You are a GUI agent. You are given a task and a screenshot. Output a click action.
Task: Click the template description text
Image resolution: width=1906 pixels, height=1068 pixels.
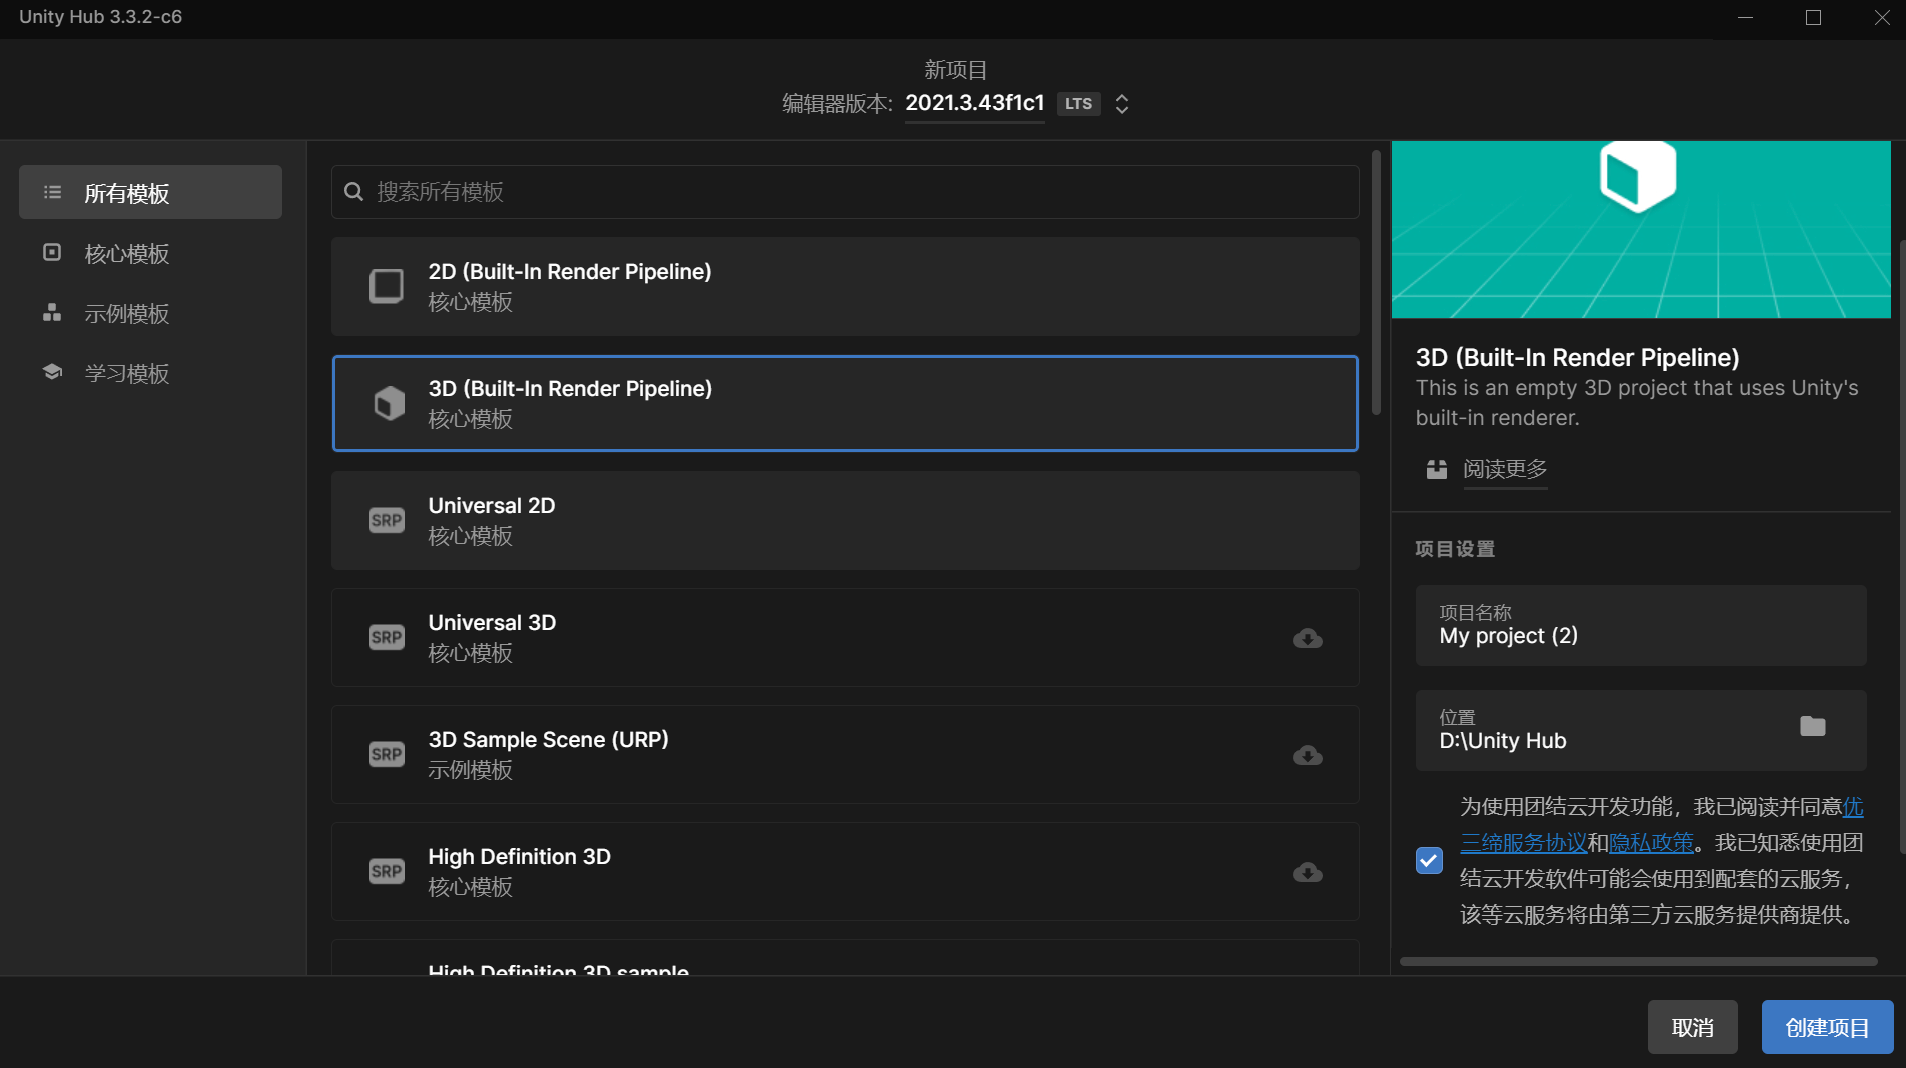pos(1637,402)
